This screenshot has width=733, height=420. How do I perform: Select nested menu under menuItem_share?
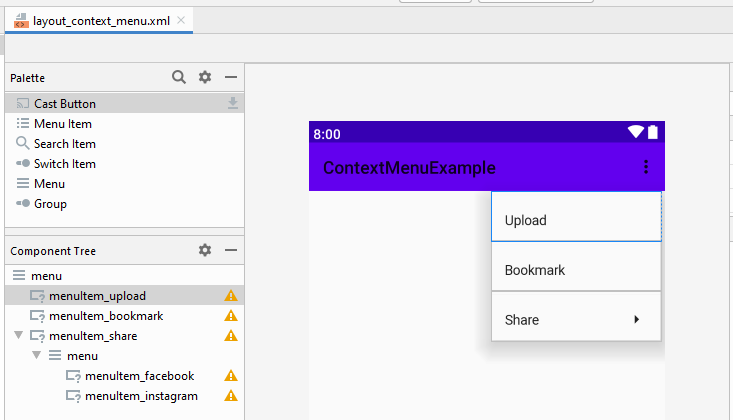124,356
